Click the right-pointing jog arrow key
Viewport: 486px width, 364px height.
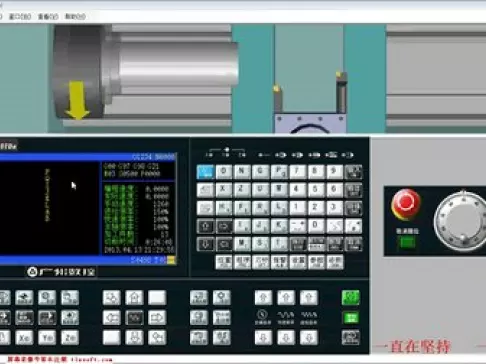[x=157, y=318]
